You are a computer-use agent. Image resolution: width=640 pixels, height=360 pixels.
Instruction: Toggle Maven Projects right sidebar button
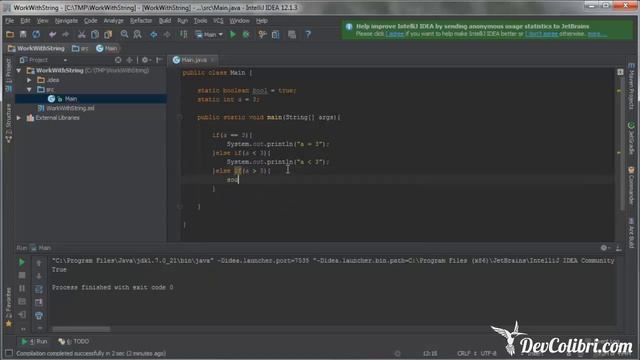click(631, 86)
